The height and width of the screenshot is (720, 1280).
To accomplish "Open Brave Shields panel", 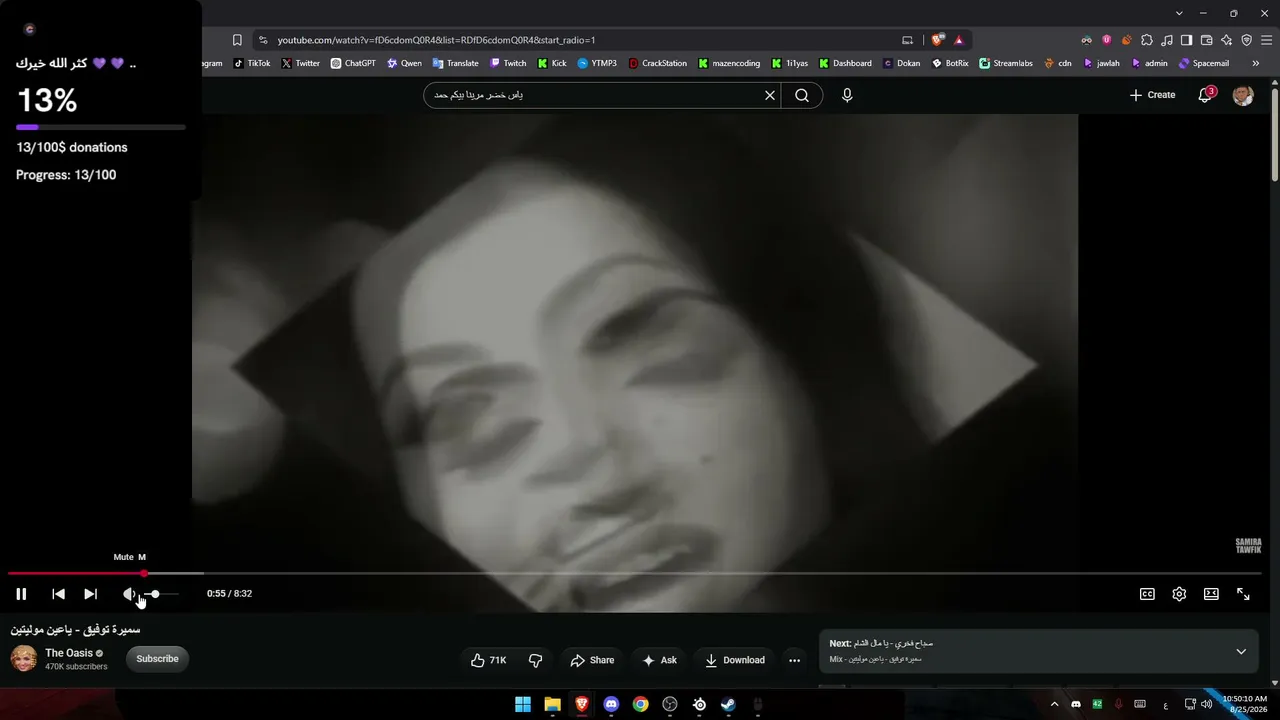I will tap(937, 40).
